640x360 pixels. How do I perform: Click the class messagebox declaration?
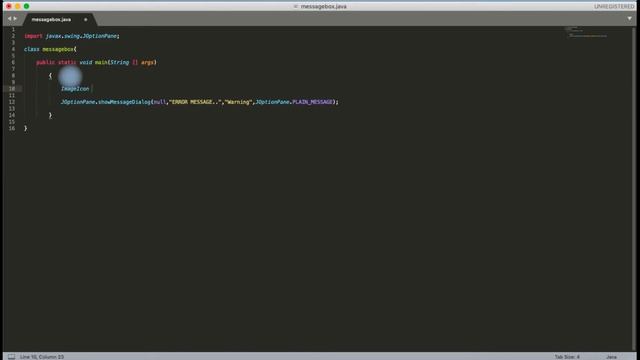pos(50,49)
